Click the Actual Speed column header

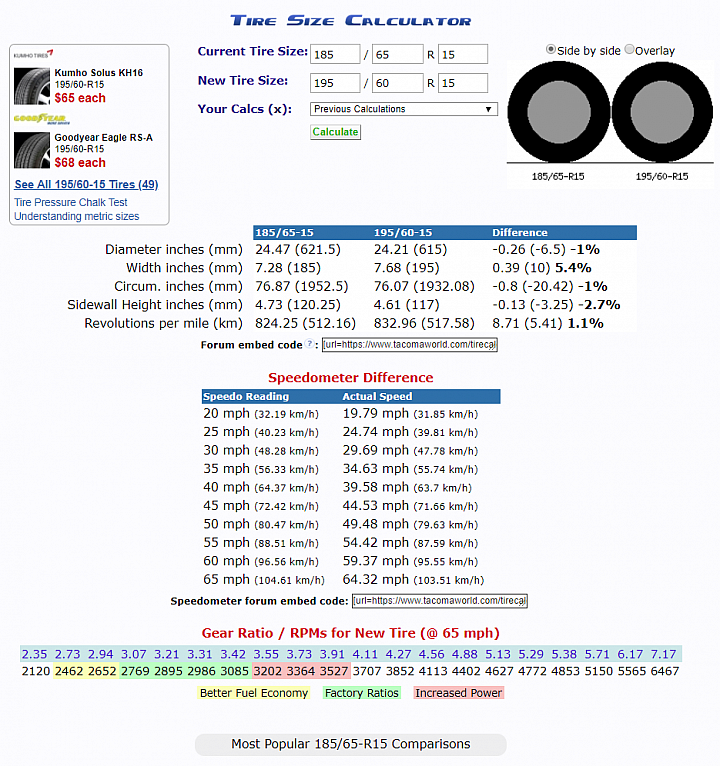point(377,396)
